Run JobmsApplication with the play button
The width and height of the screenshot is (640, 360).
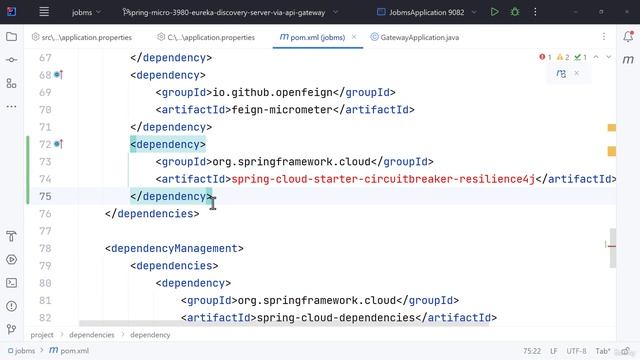click(494, 12)
